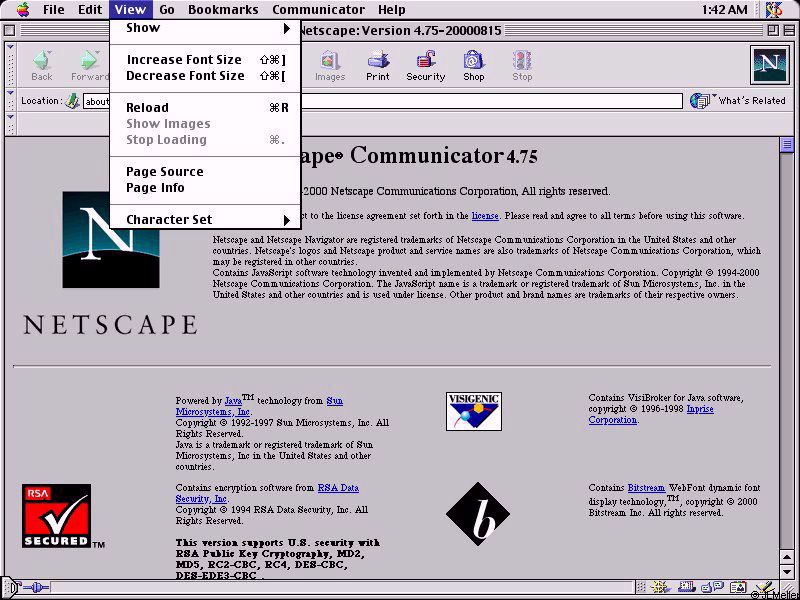Open the Sun Microsystems, Inc link
800x600 pixels.
[x=259, y=406]
